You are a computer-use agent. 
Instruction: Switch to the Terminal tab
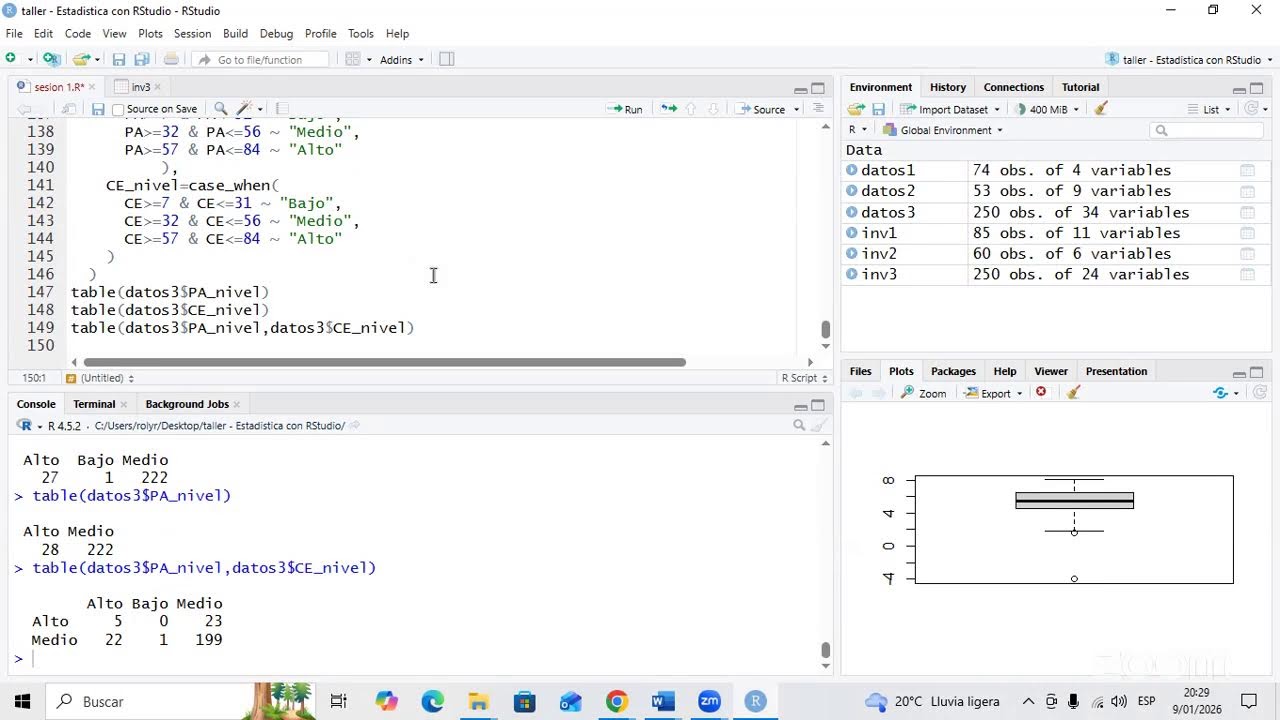[x=94, y=404]
